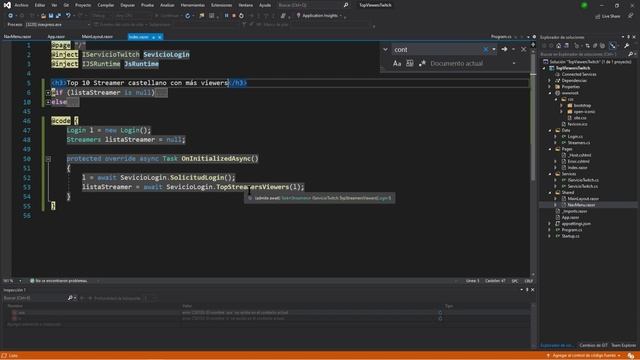Switch to the Program.cs tab

pyautogui.click(x=501, y=37)
